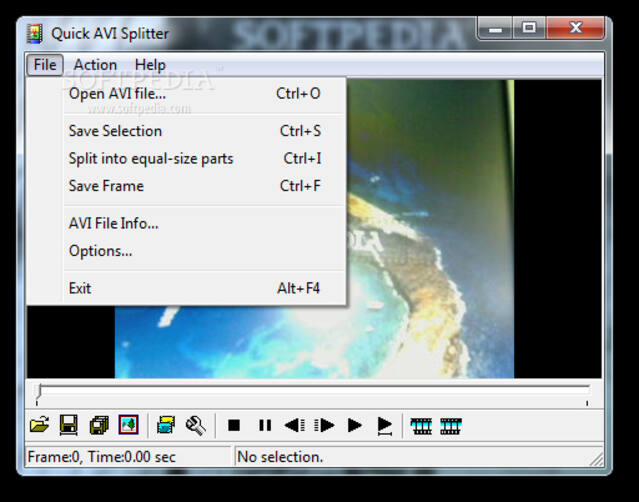Step forward one frame

(324, 425)
